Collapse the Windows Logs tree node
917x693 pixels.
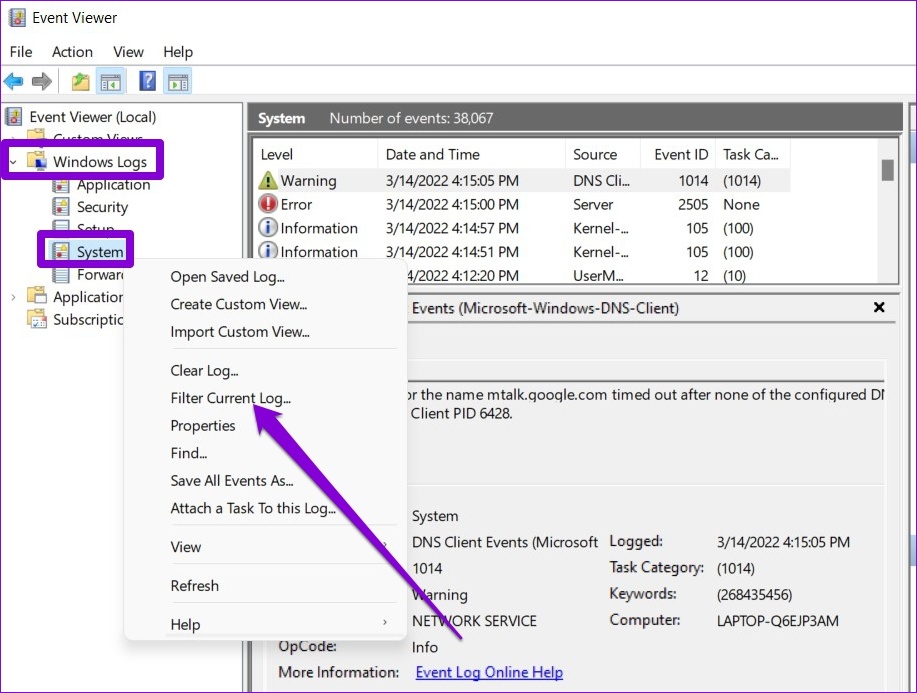pyautogui.click(x=14, y=161)
